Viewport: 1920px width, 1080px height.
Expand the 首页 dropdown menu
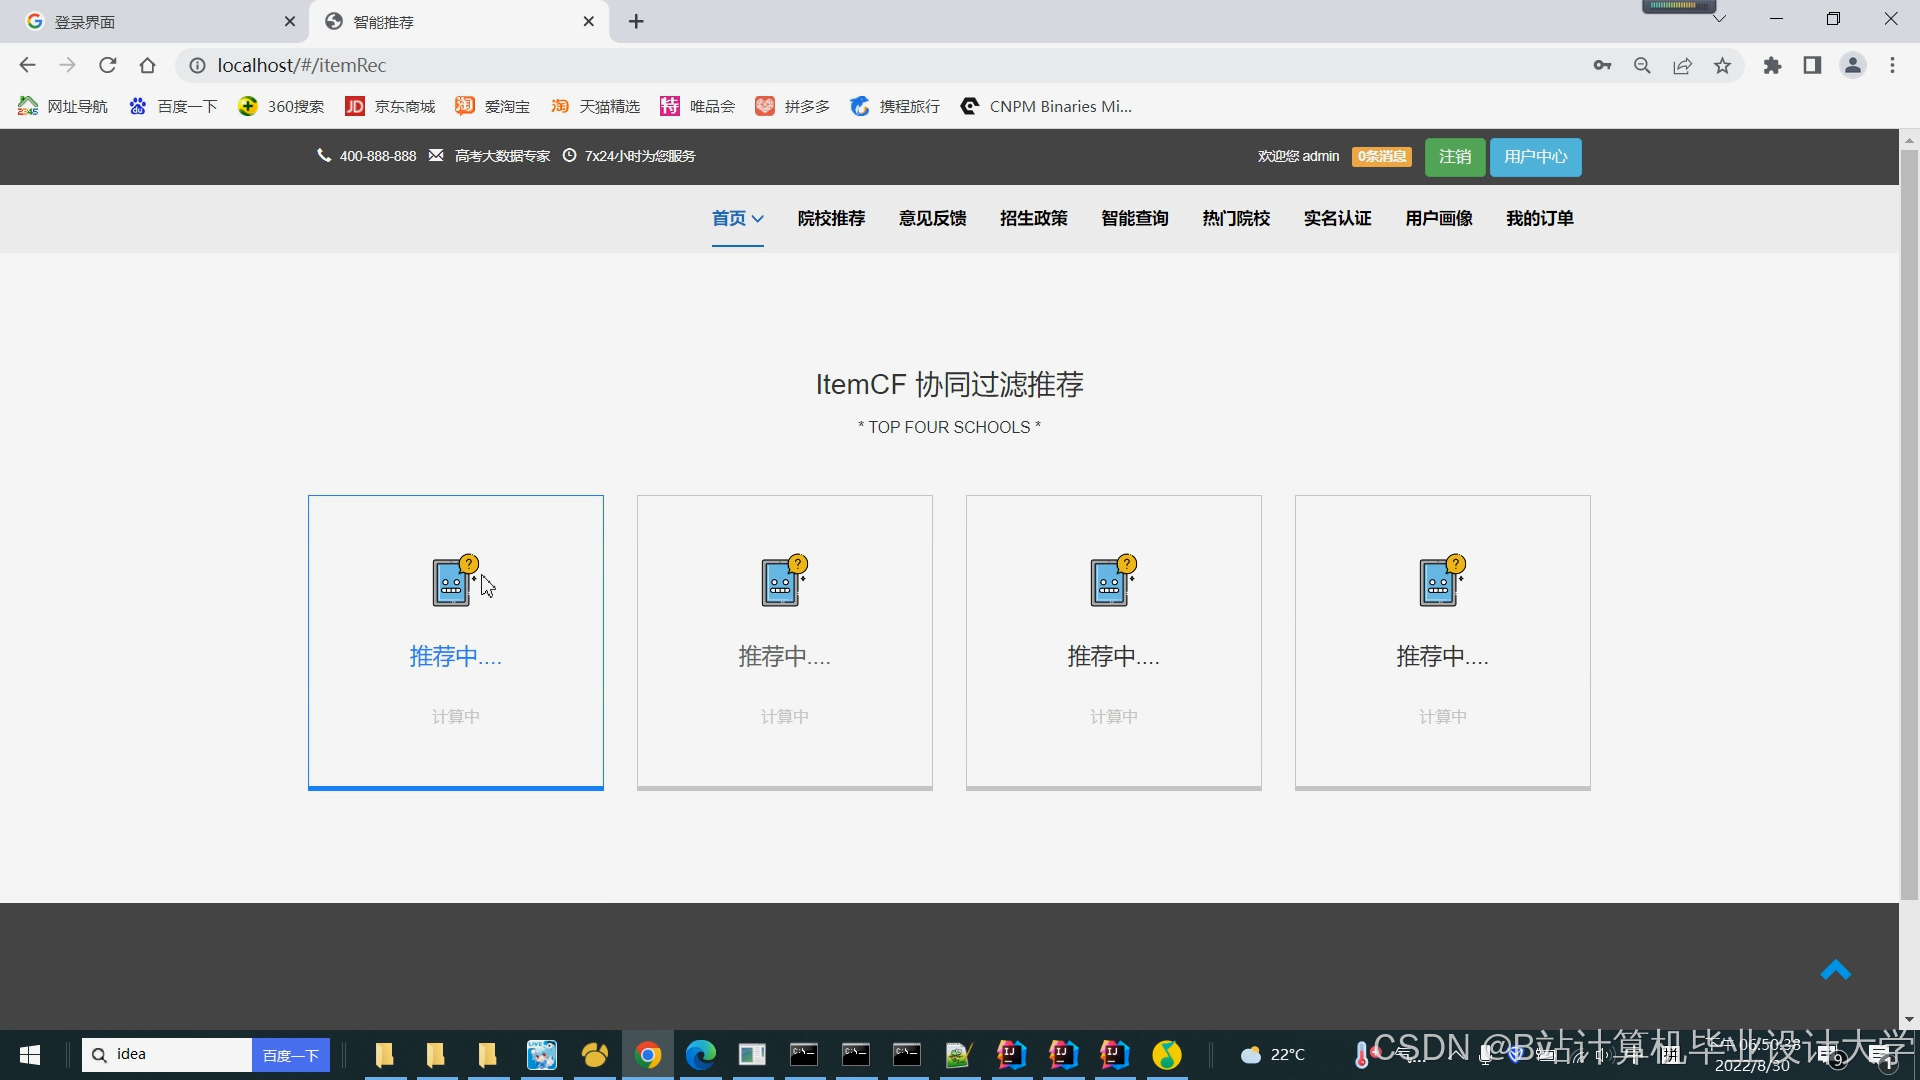click(738, 218)
